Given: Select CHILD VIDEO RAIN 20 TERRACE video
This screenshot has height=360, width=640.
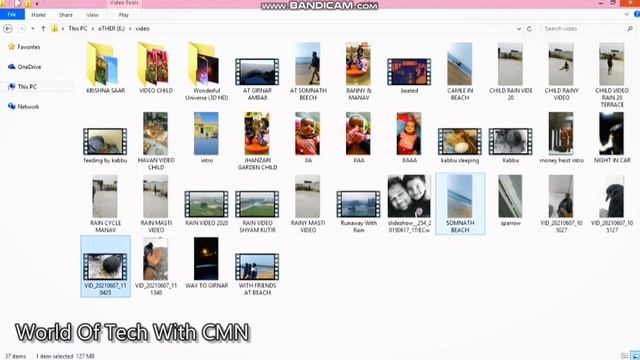Looking at the screenshot, I should click(612, 75).
